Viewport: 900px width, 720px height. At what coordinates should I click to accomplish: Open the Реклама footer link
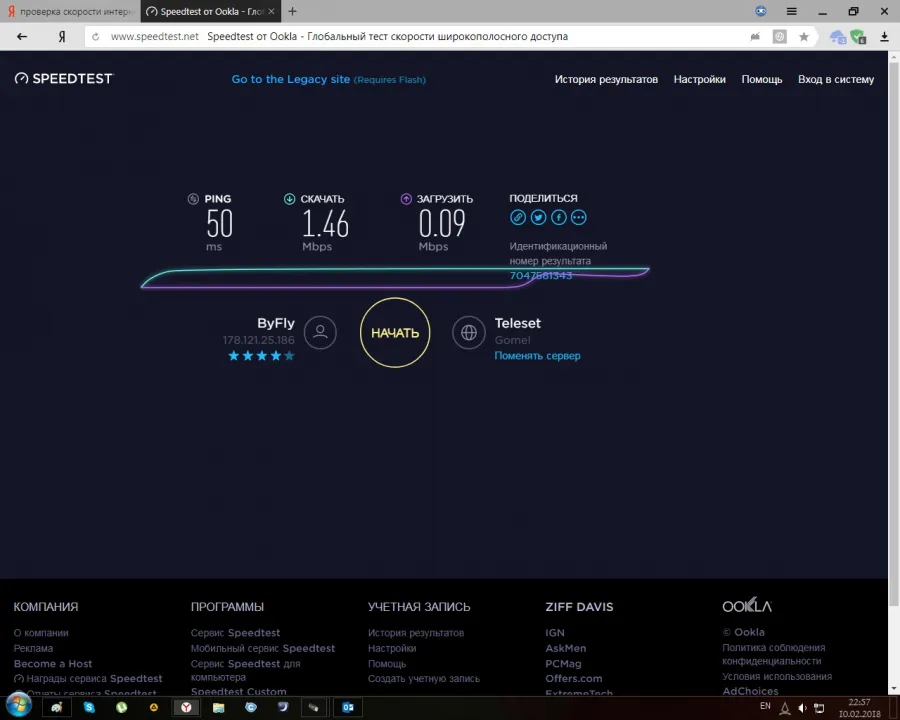click(33, 648)
